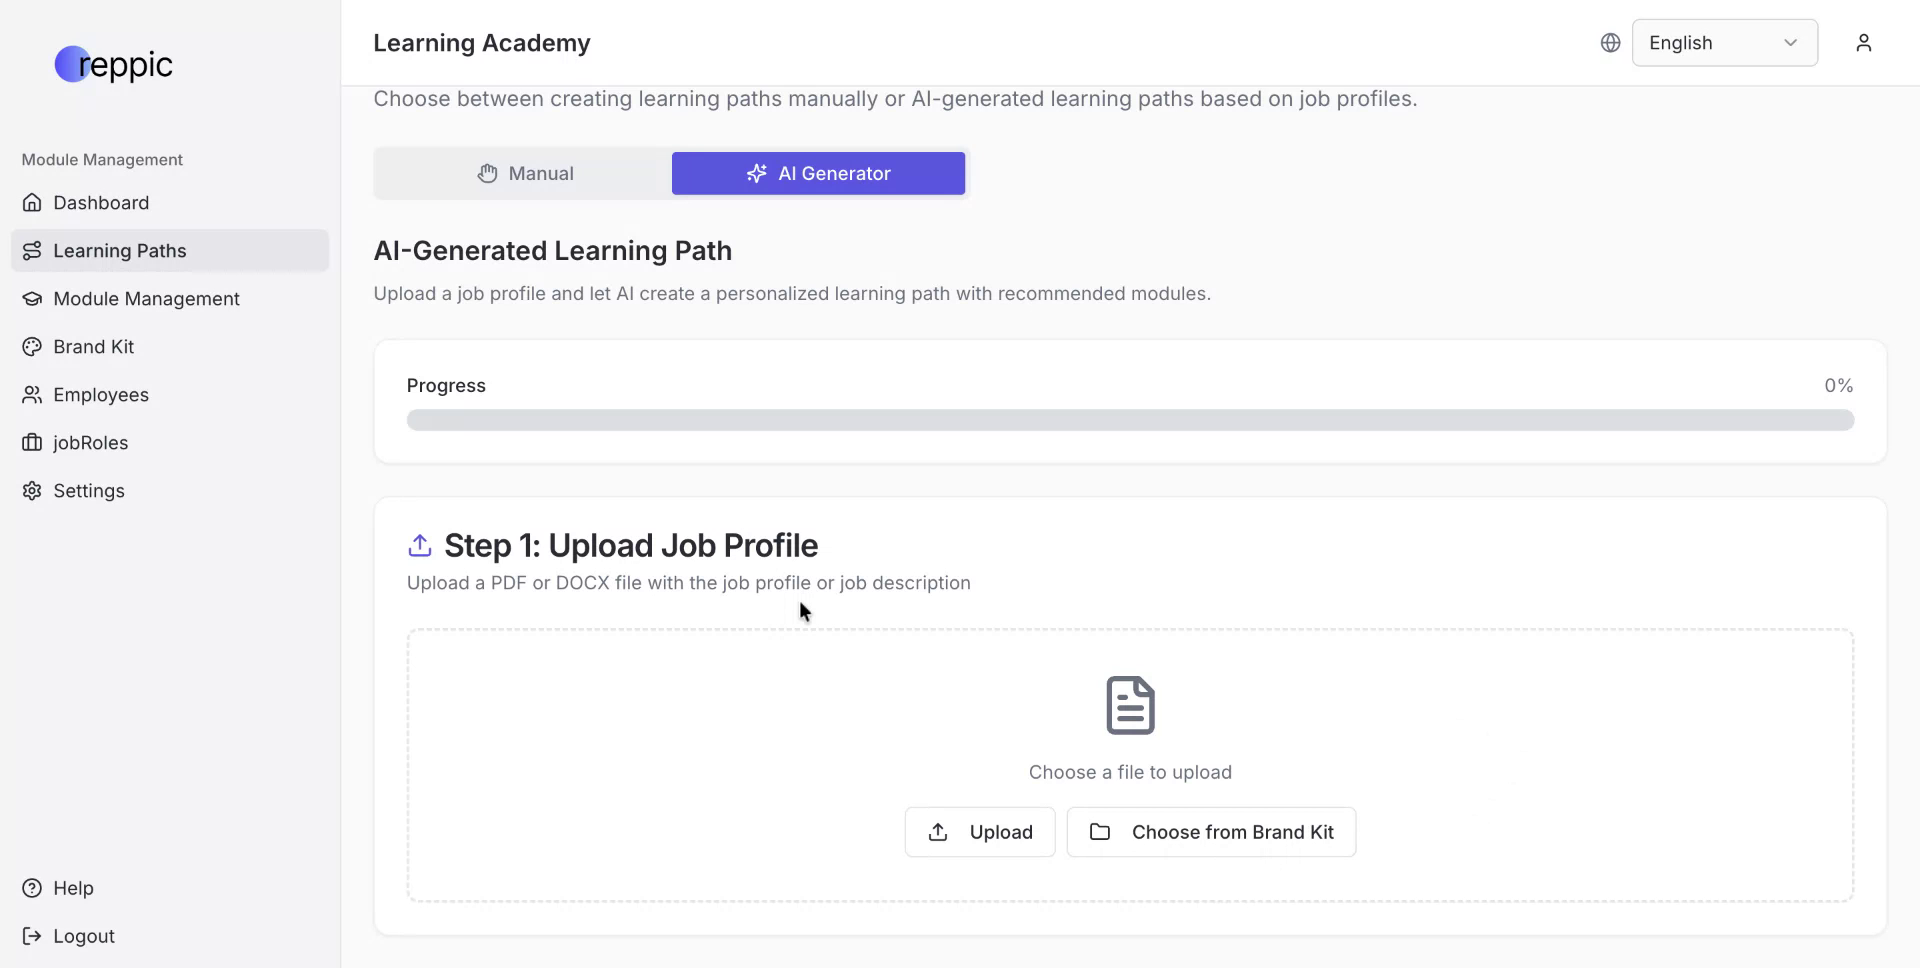Screen dimensions: 1920x968
Task: Click the Employees people icon
Action: [32, 395]
